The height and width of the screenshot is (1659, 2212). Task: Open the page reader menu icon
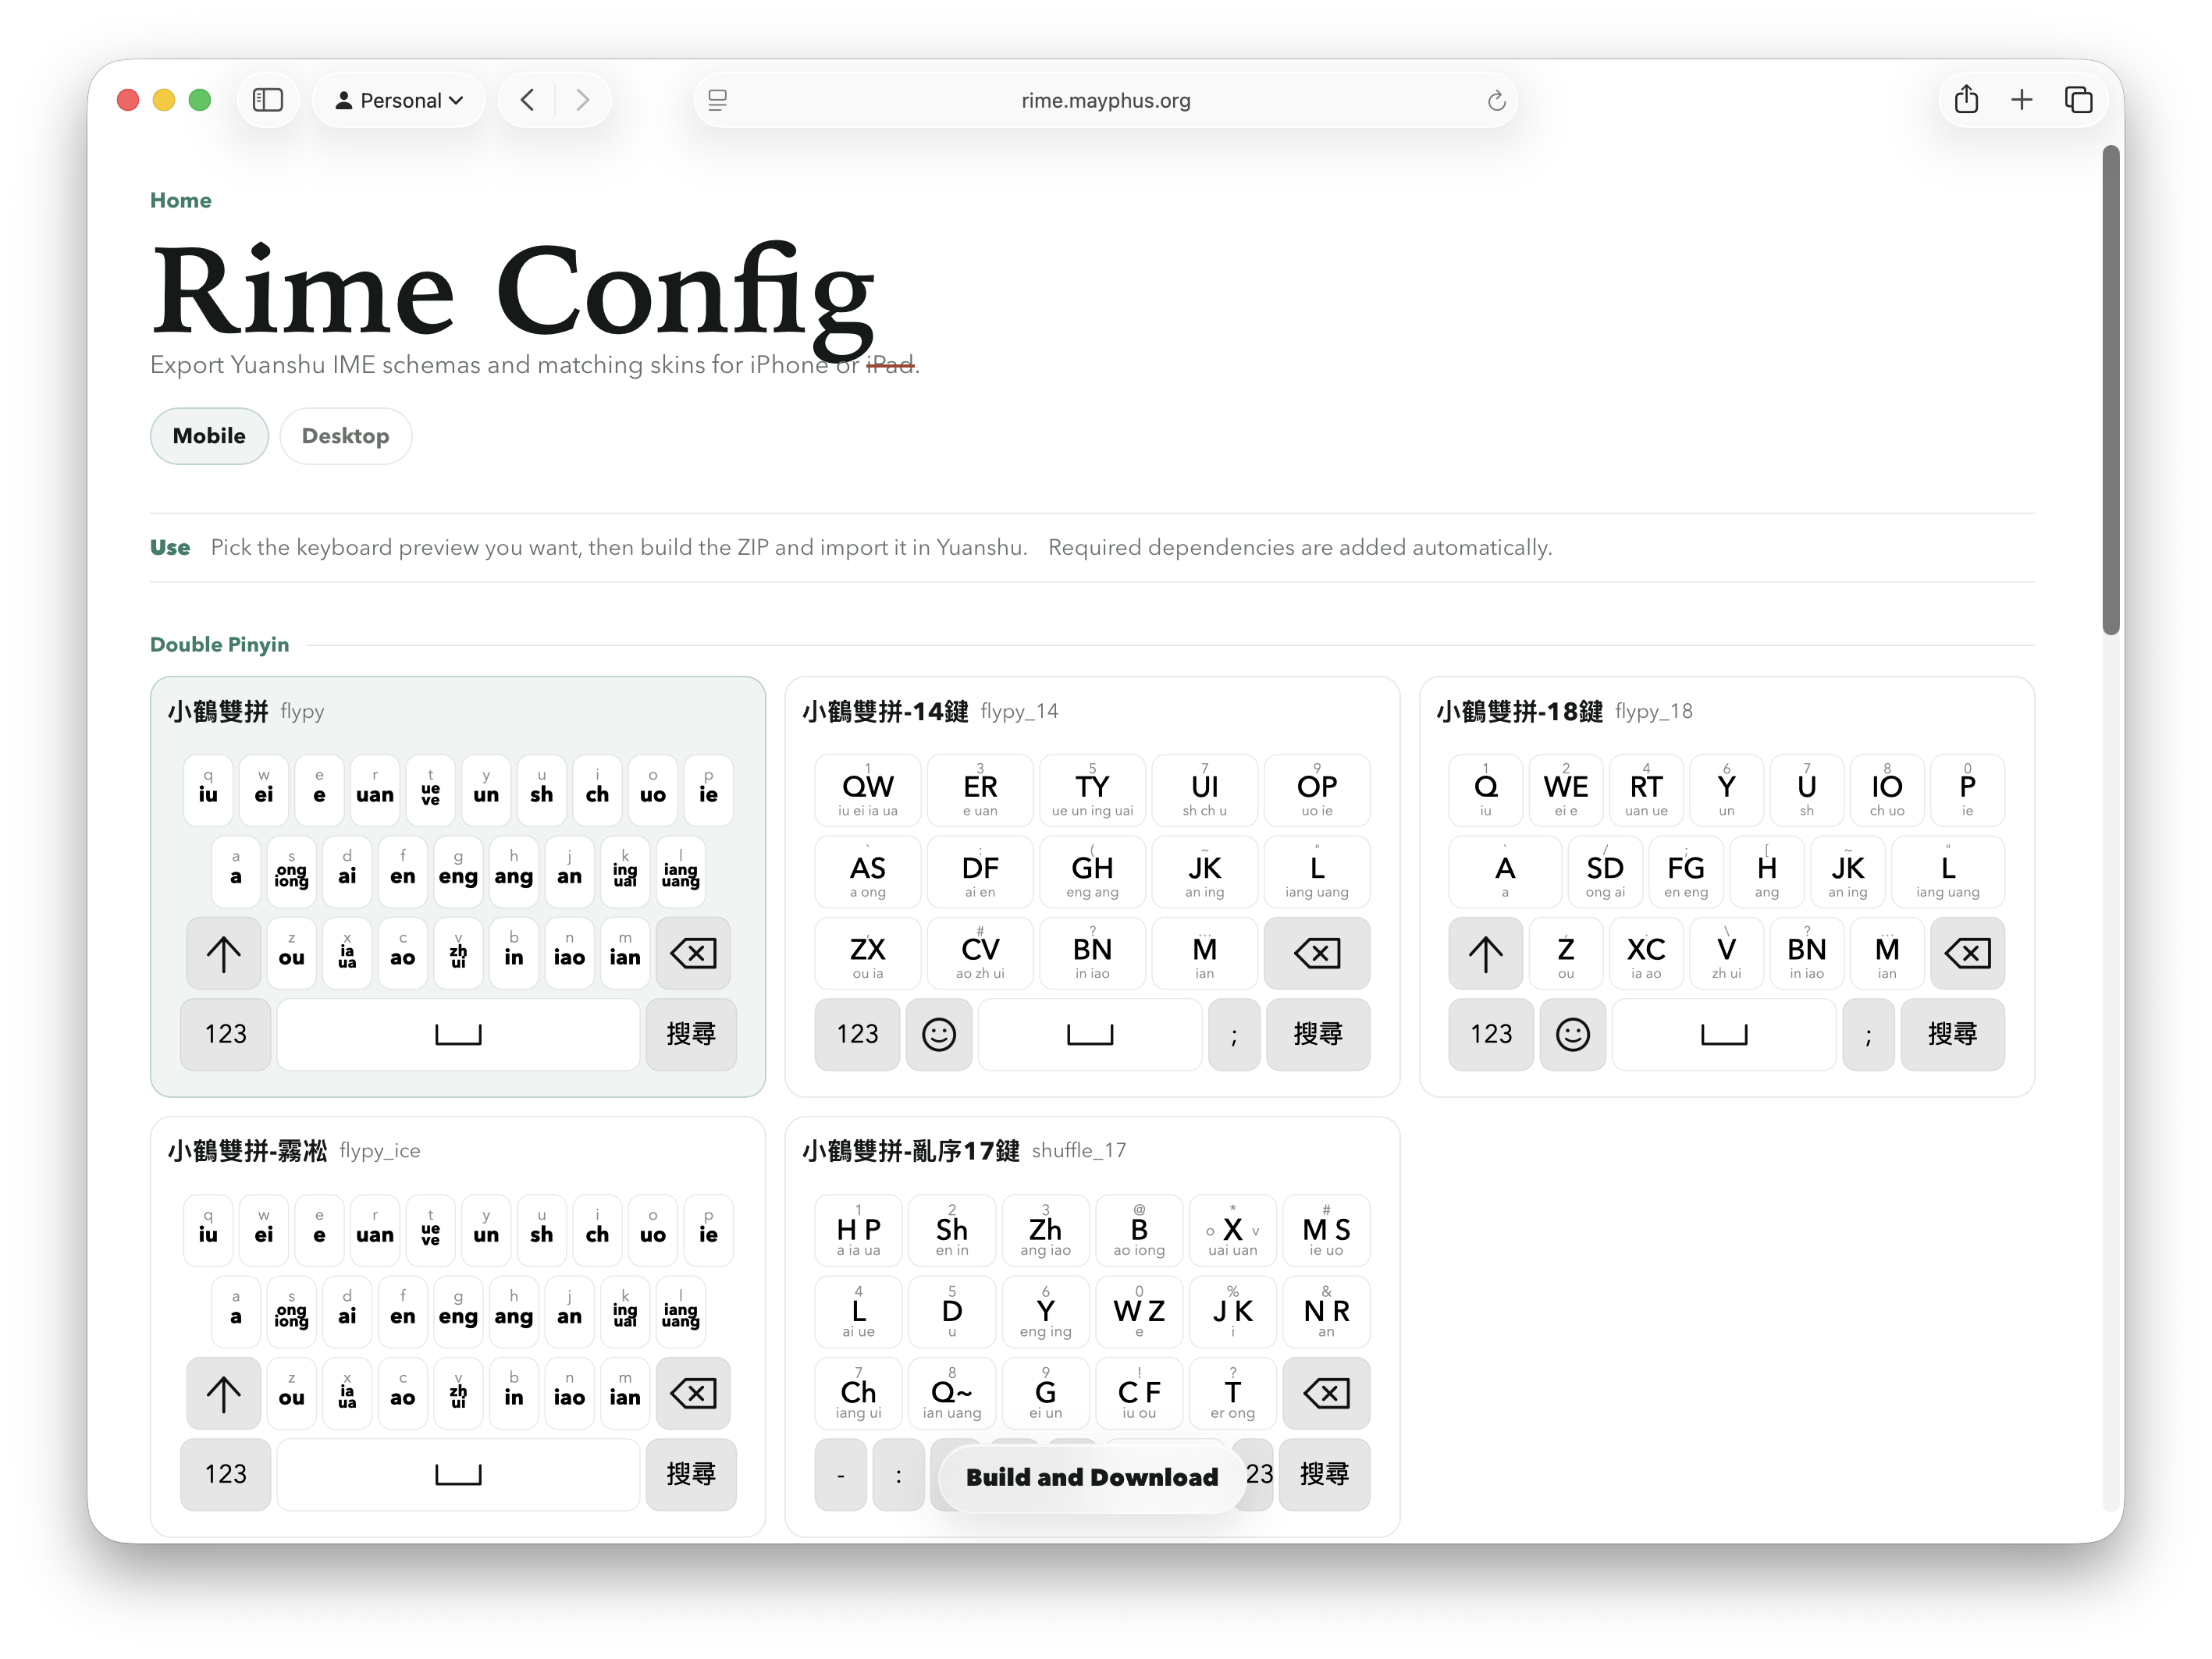tap(717, 100)
